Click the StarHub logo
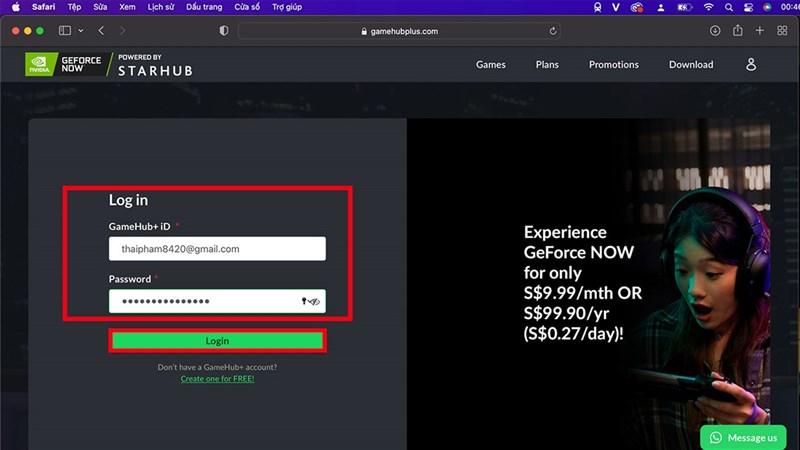This screenshot has width=800, height=450. point(155,65)
